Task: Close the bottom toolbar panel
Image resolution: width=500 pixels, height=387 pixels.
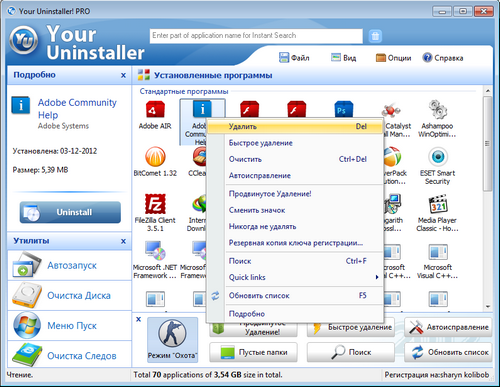Action: 139,319
